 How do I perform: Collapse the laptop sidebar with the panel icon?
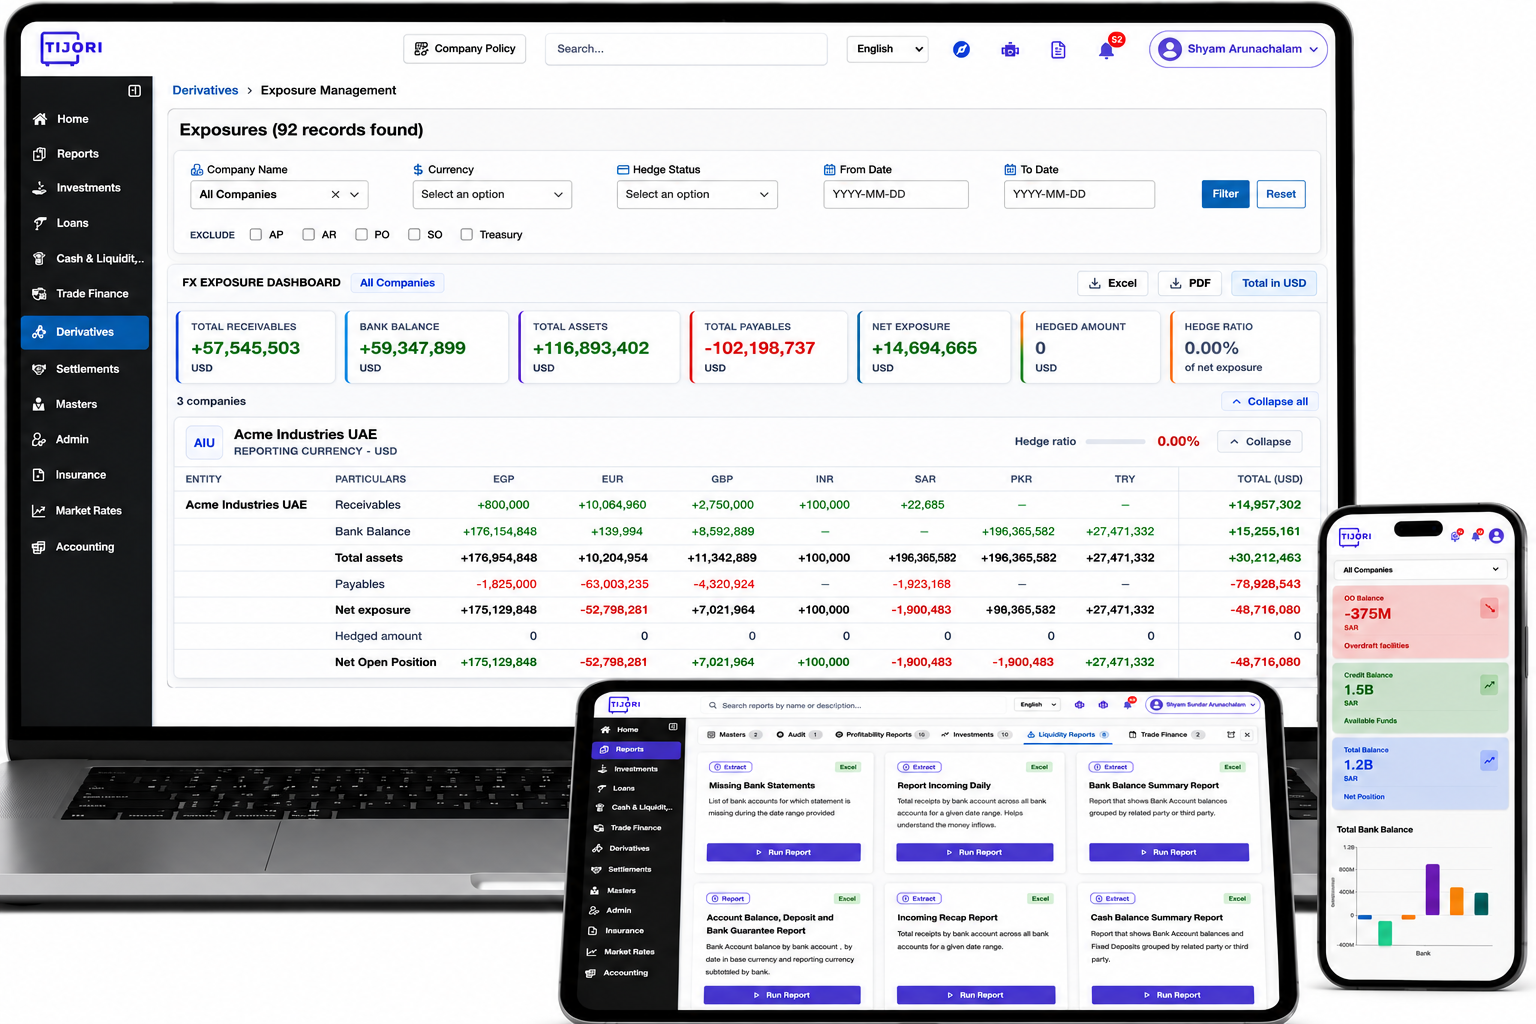[135, 91]
